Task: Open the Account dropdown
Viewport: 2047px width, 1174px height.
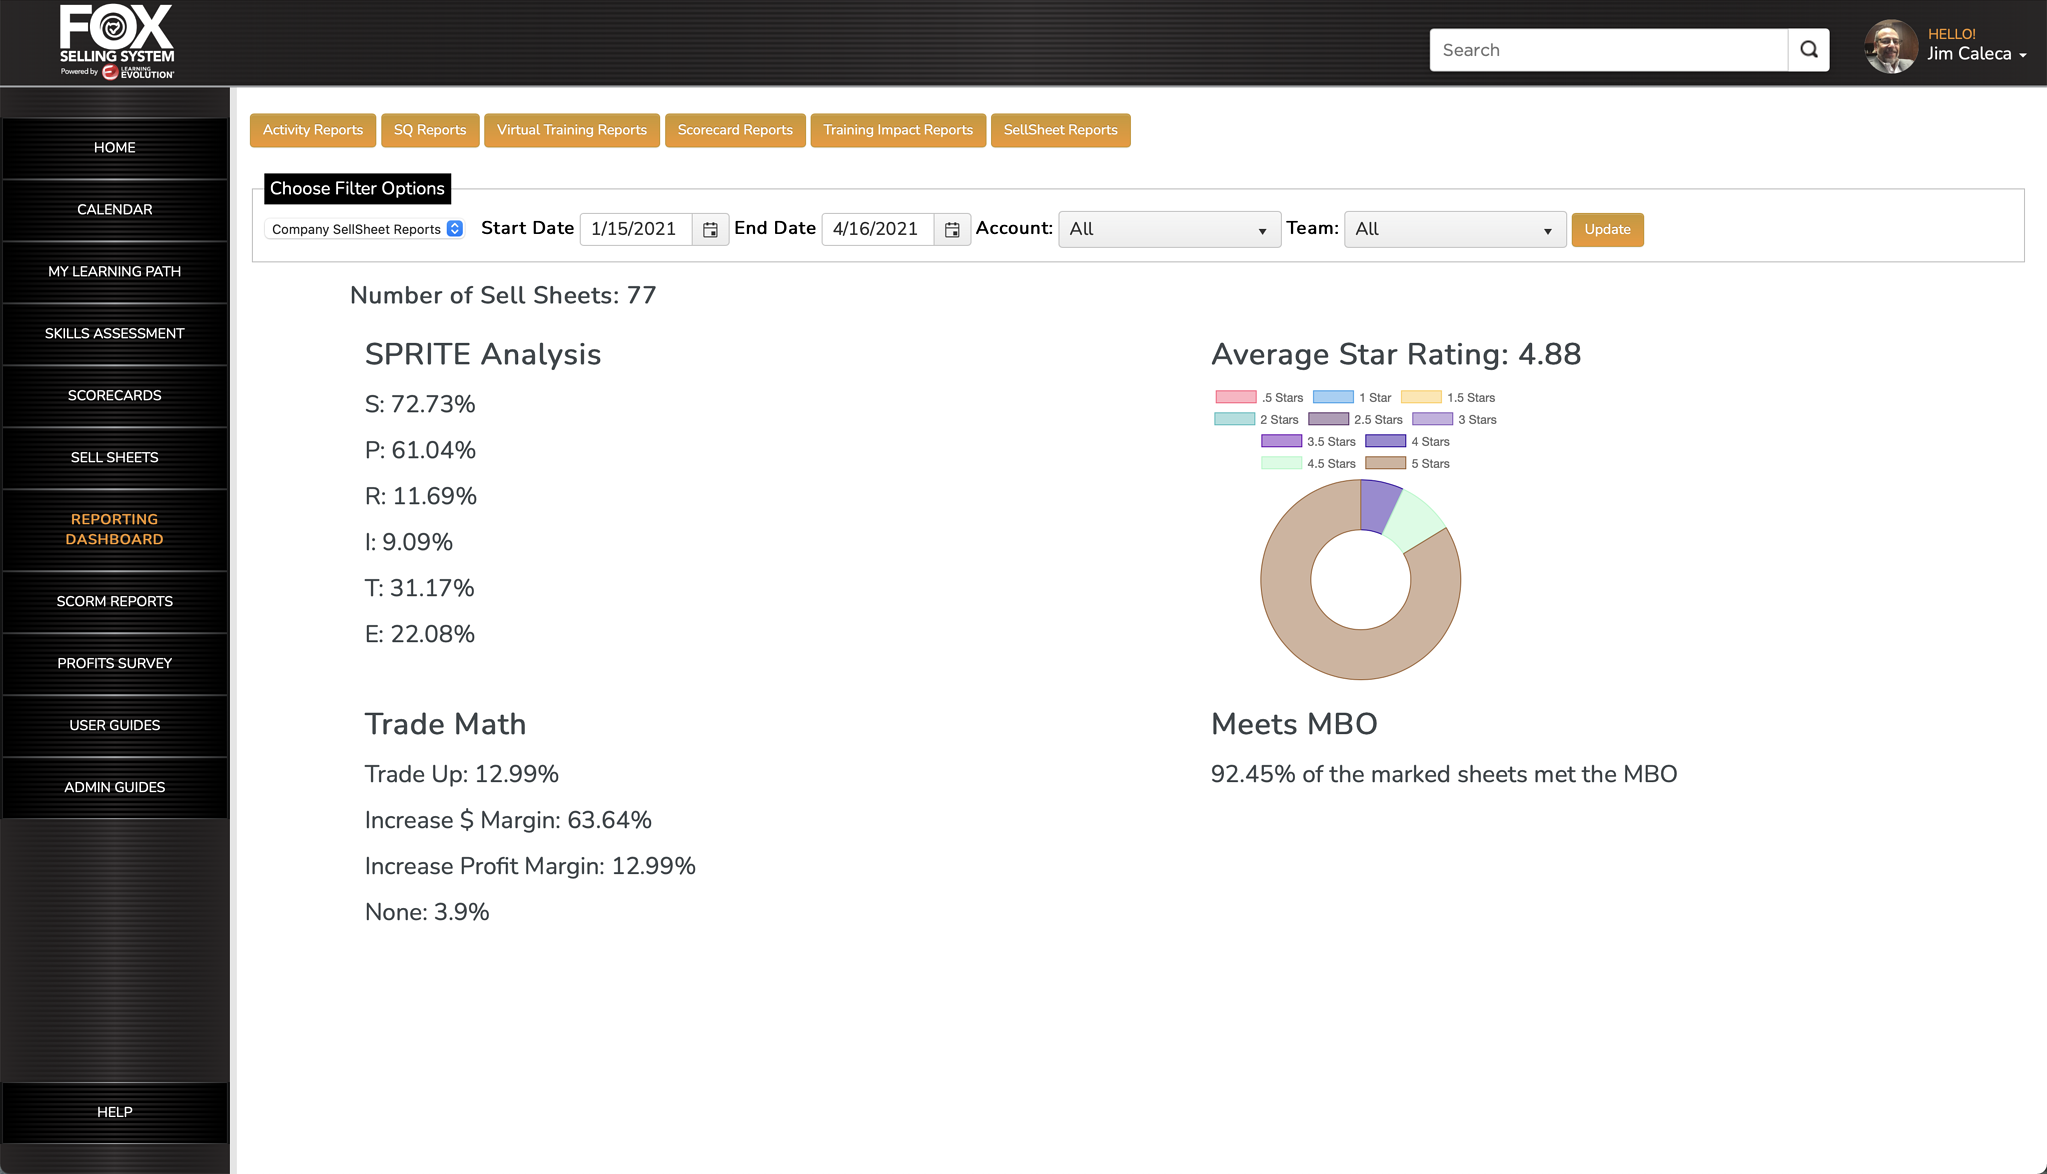Action: [x=1169, y=229]
